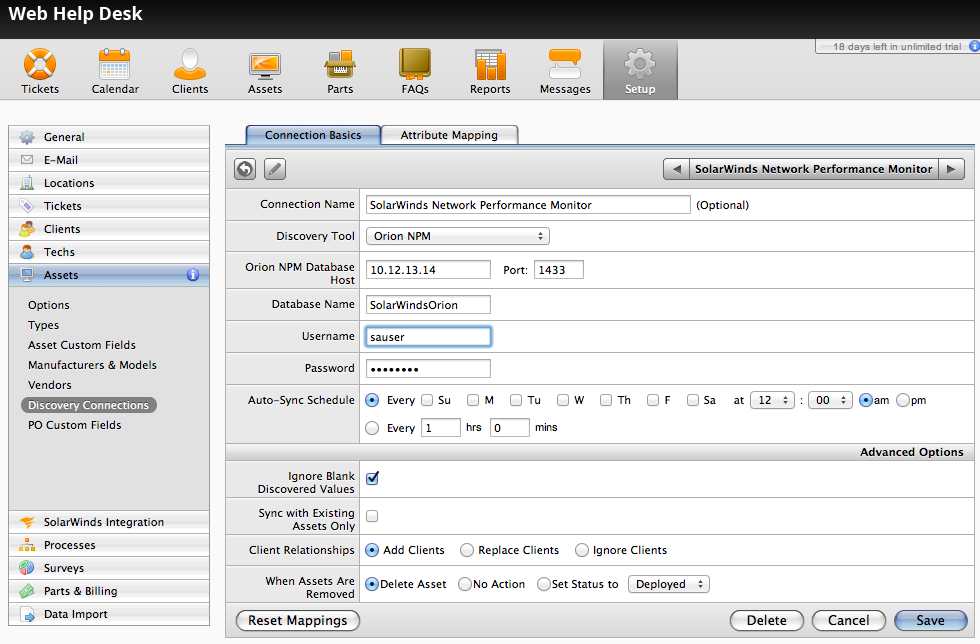Click the Password field

(x=428, y=369)
